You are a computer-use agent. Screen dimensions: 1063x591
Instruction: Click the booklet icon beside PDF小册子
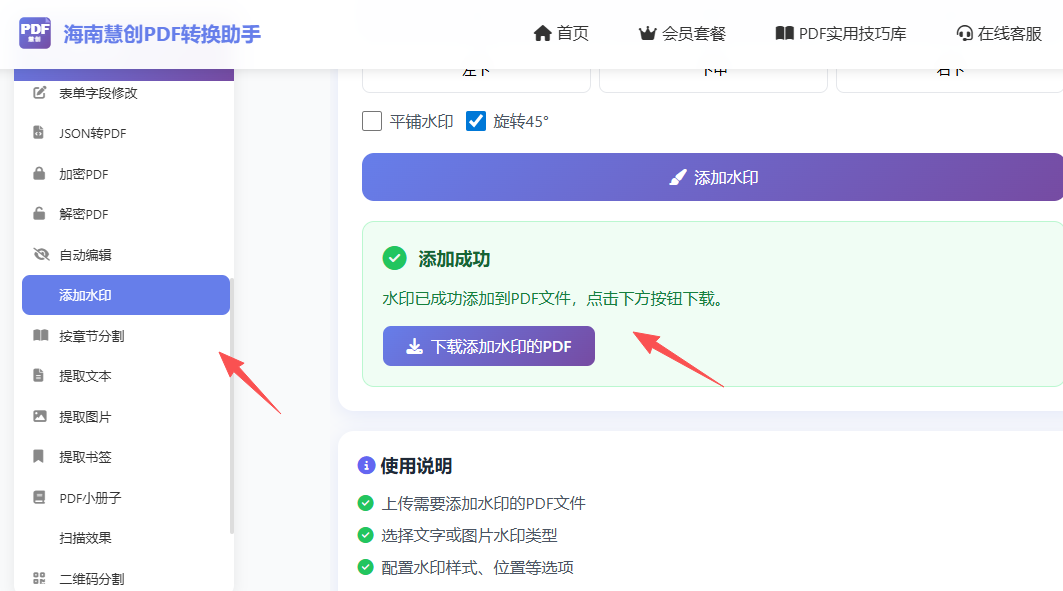[x=39, y=497]
